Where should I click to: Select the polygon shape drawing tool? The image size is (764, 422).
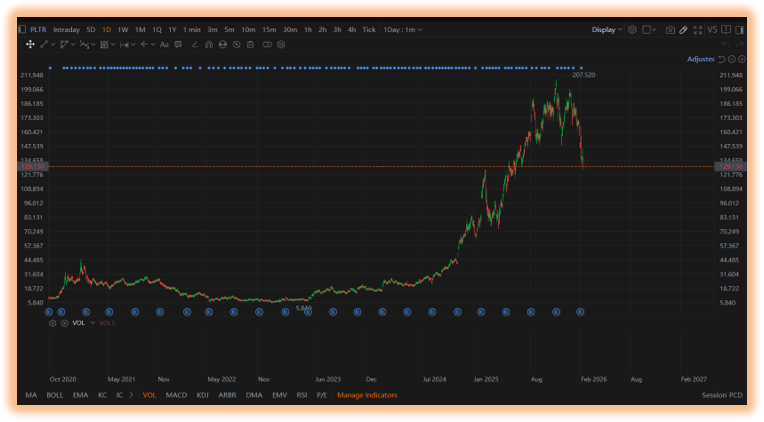[64, 44]
